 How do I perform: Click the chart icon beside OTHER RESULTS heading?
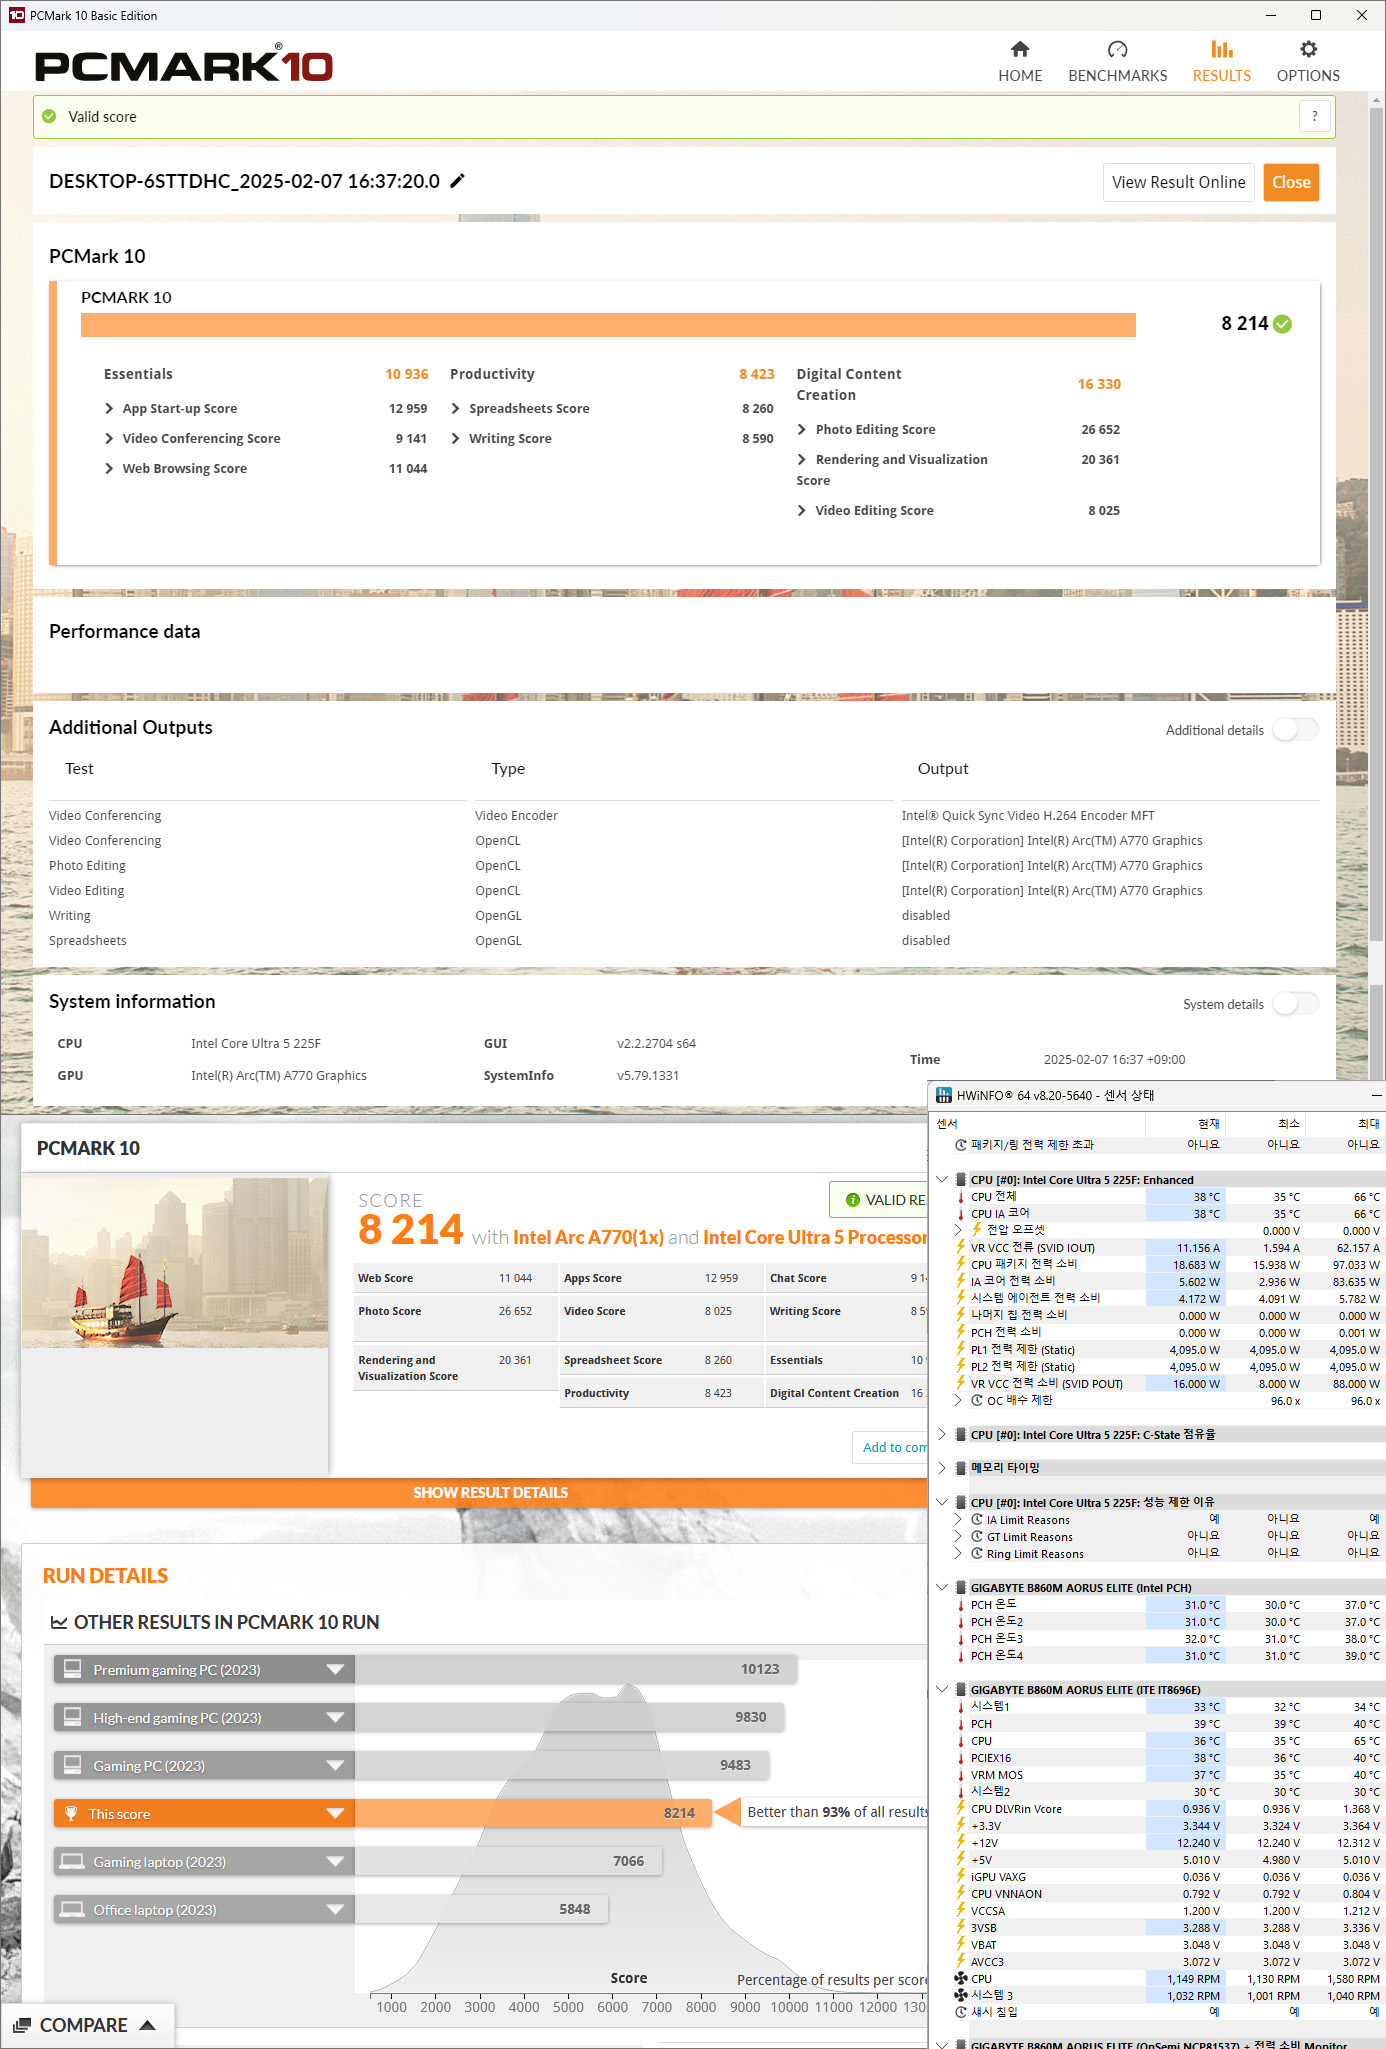point(59,1622)
